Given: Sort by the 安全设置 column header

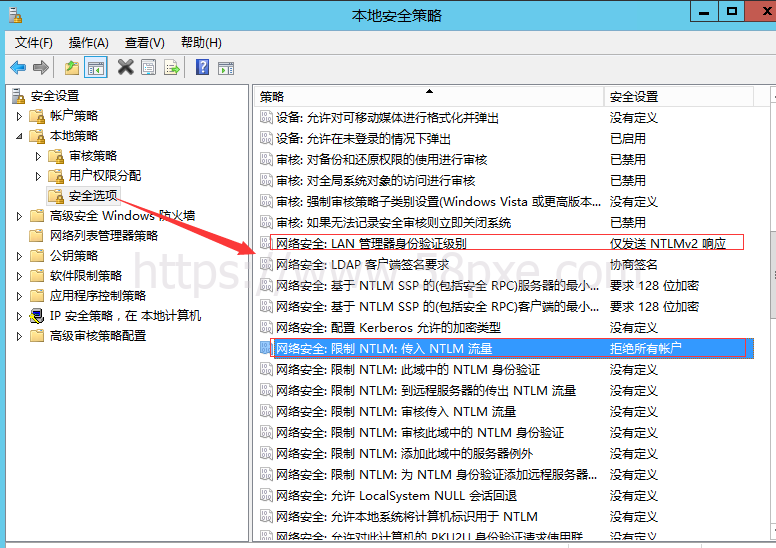Looking at the screenshot, I should [x=679, y=97].
